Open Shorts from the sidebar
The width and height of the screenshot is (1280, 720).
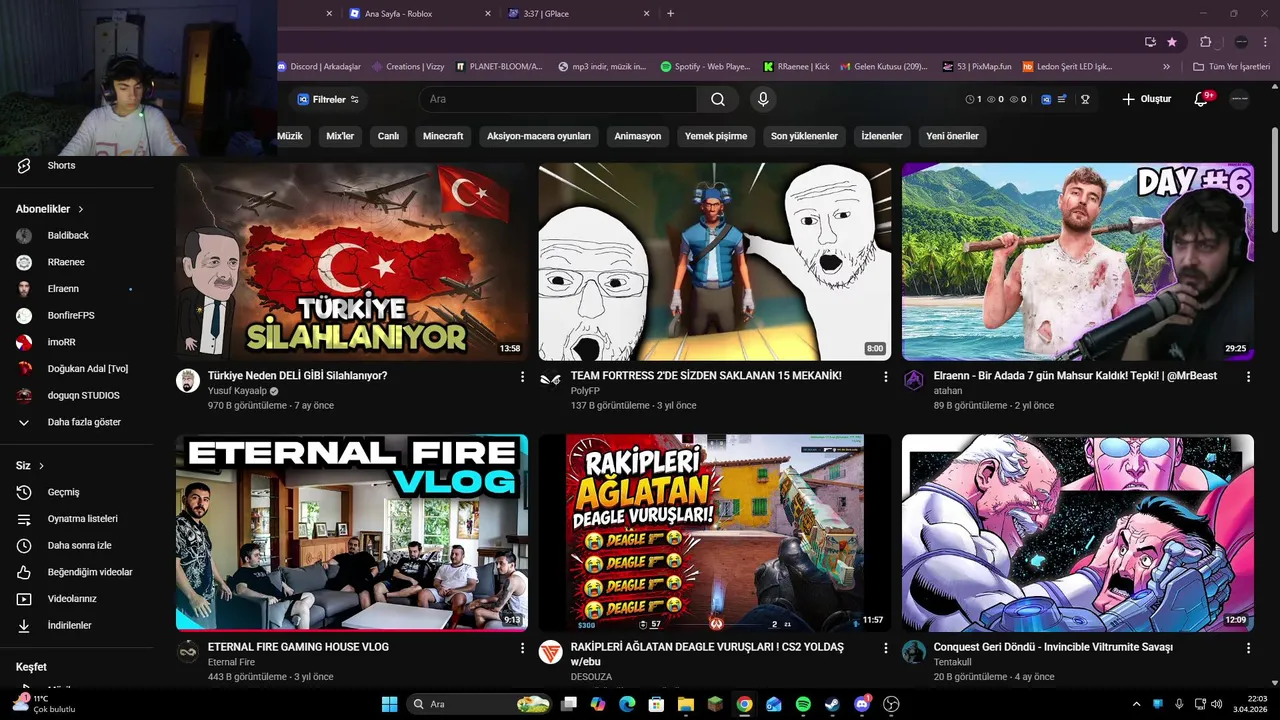click(x=61, y=165)
